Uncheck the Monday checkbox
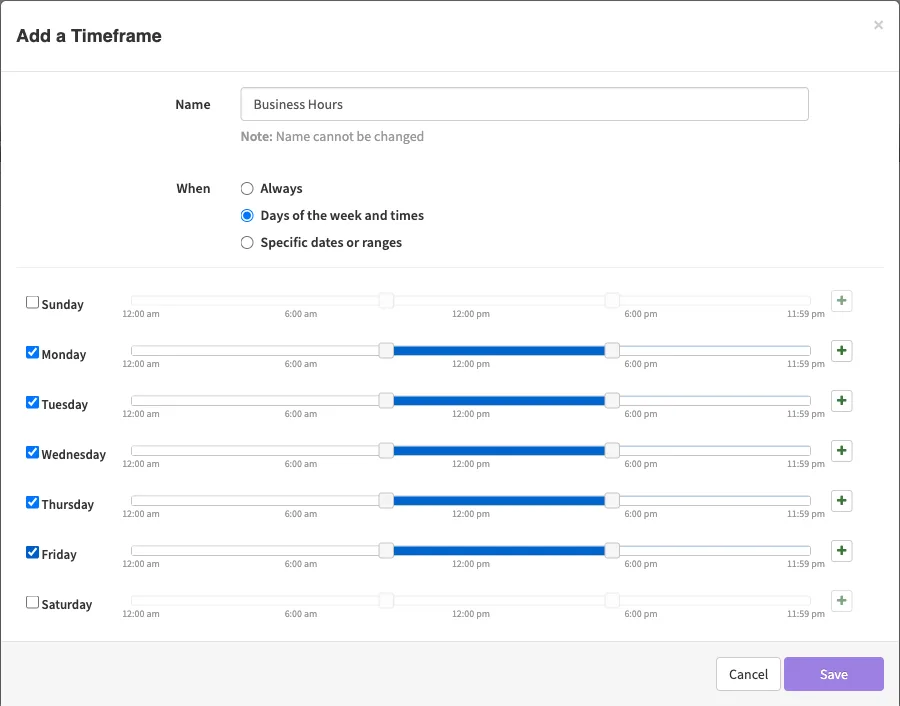The height and width of the screenshot is (706, 900). (33, 352)
